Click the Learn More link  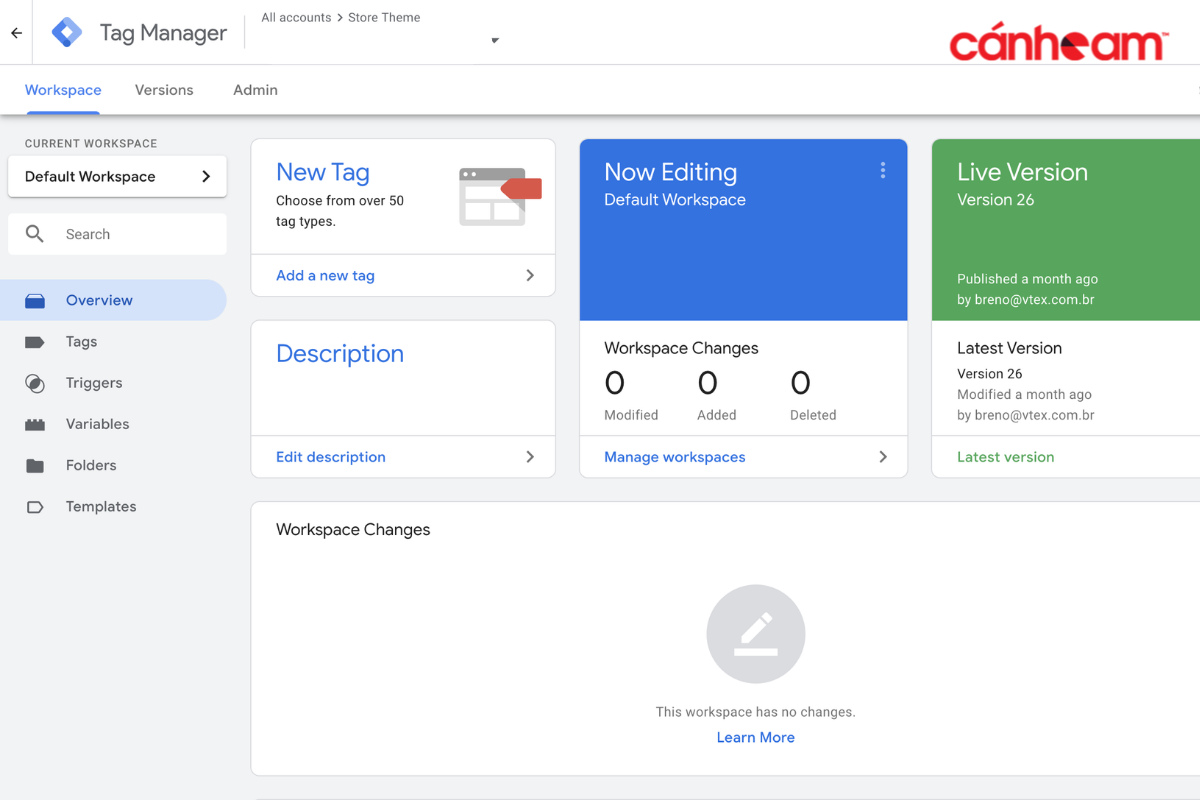[x=756, y=737]
